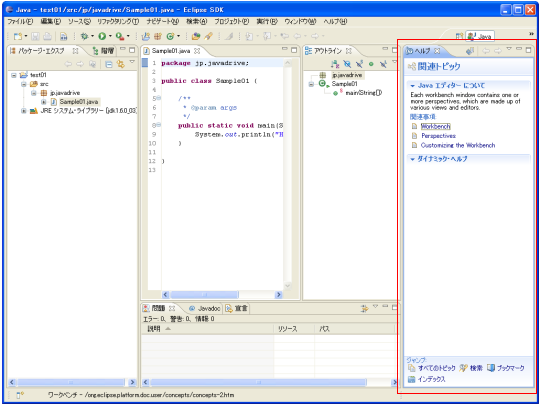Toggle Sort in the Outline toolbar
The image size is (540, 405).
335,64
